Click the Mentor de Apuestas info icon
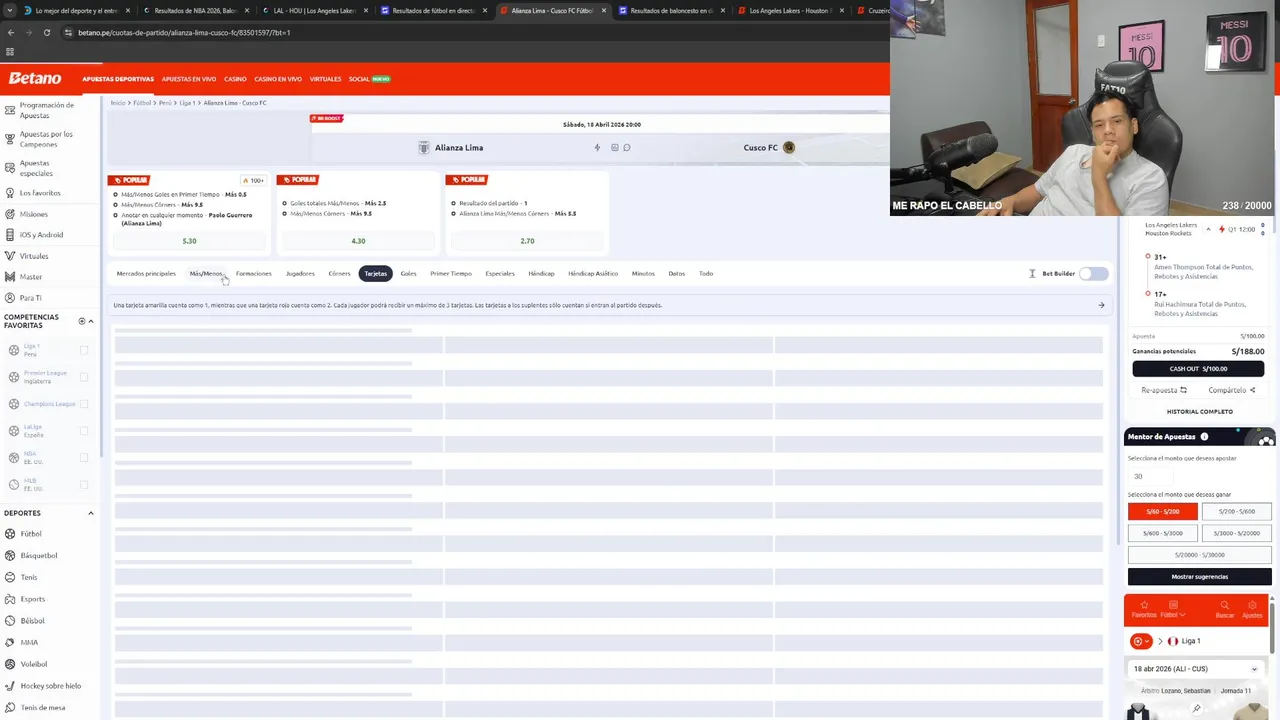The height and width of the screenshot is (720, 1280). pyautogui.click(x=1204, y=437)
